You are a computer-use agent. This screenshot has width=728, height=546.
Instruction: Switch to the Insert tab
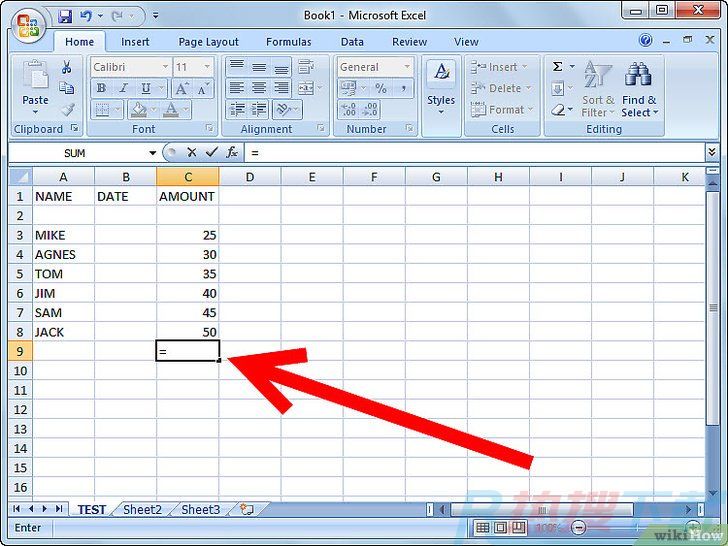pos(135,42)
